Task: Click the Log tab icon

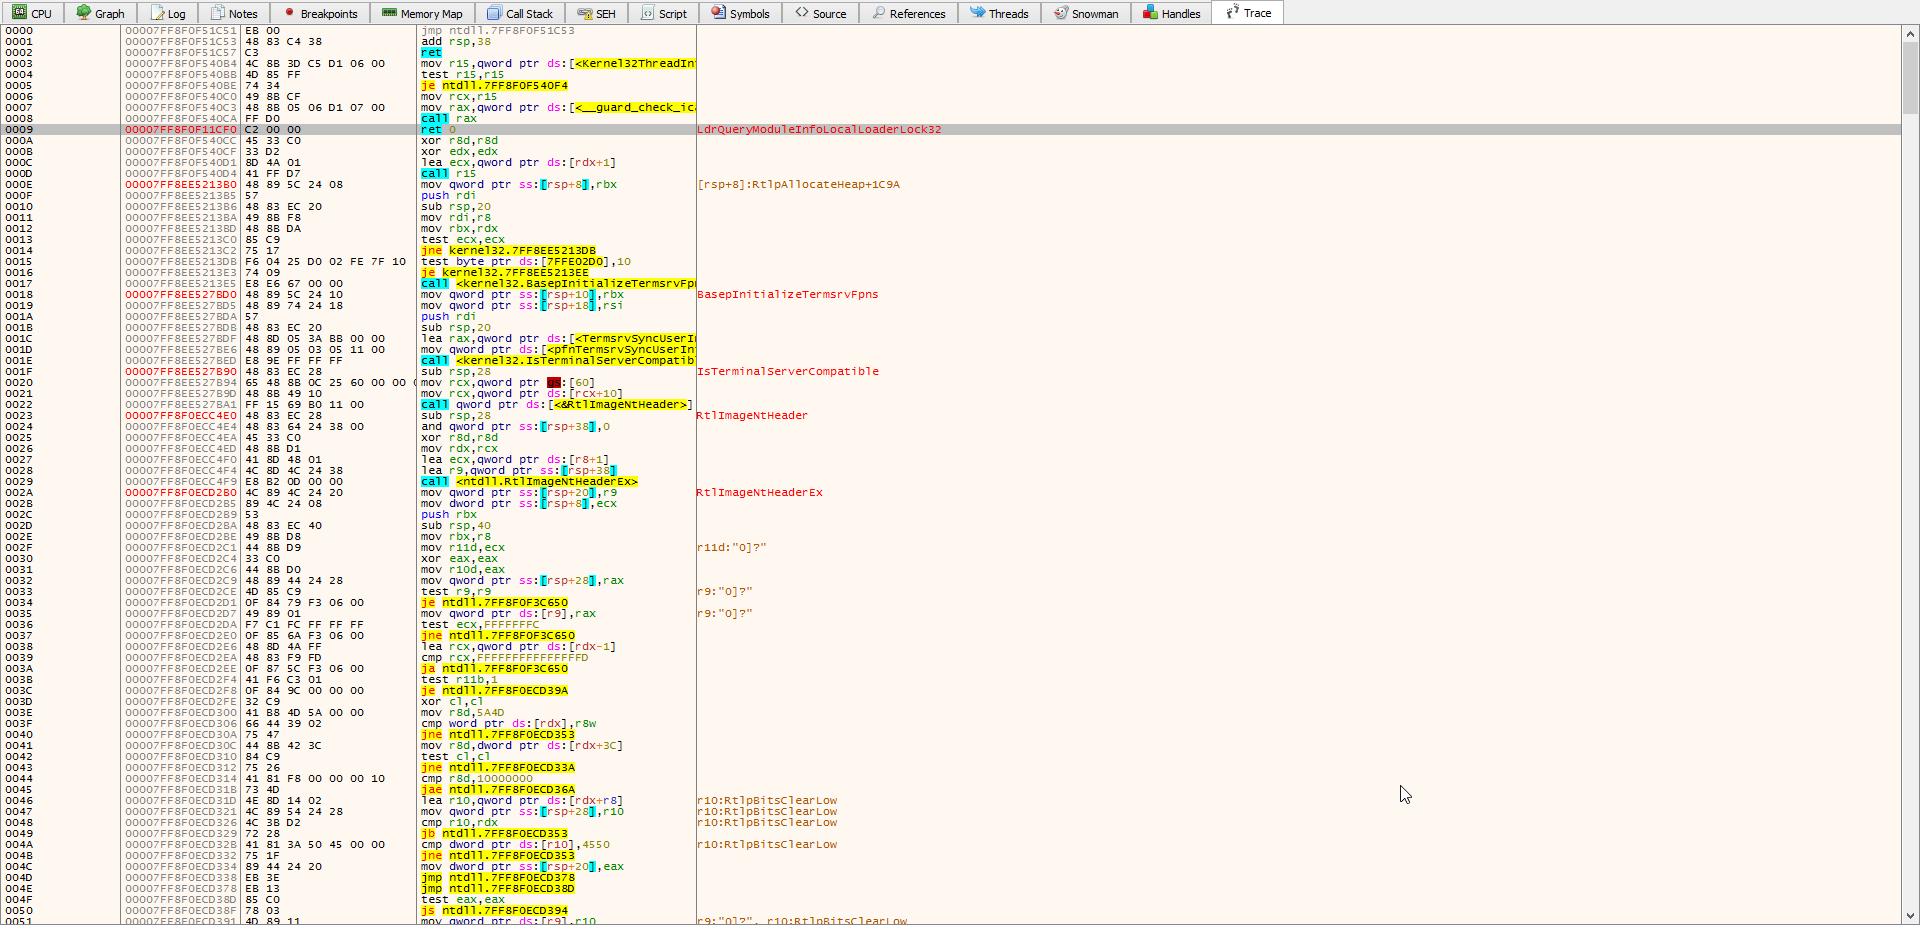Action: (x=158, y=13)
